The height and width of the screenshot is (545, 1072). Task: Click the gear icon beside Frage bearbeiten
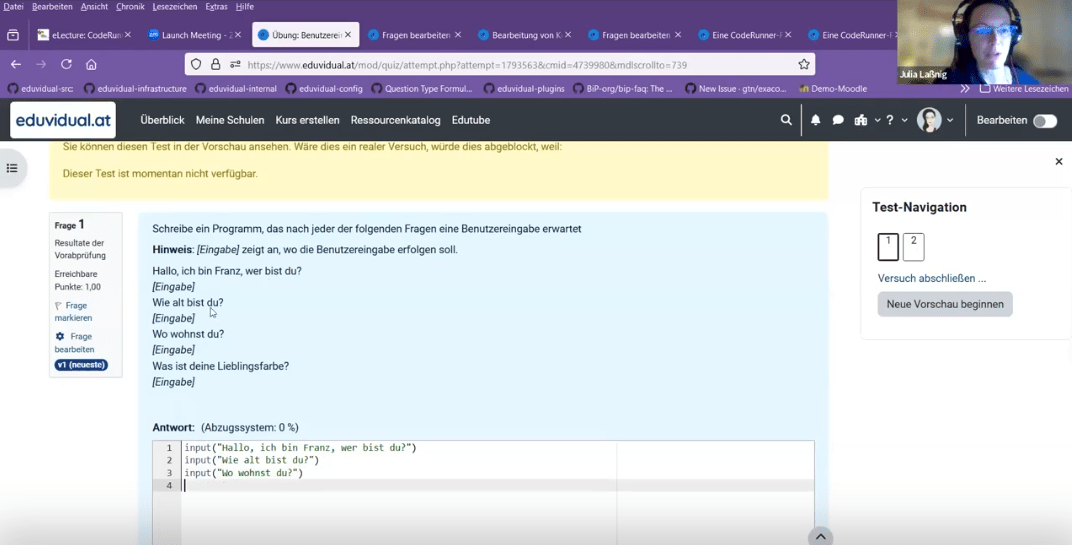pyautogui.click(x=60, y=337)
